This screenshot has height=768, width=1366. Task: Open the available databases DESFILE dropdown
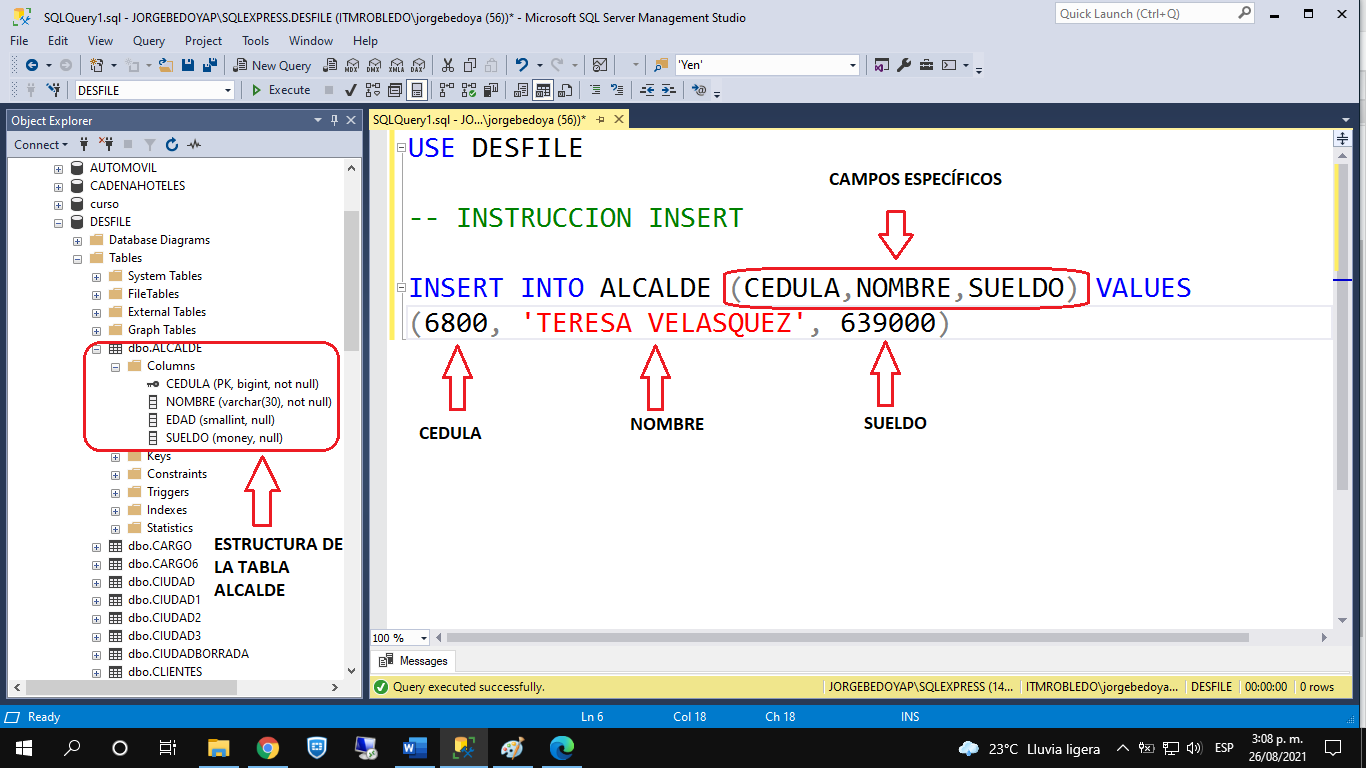click(x=227, y=90)
